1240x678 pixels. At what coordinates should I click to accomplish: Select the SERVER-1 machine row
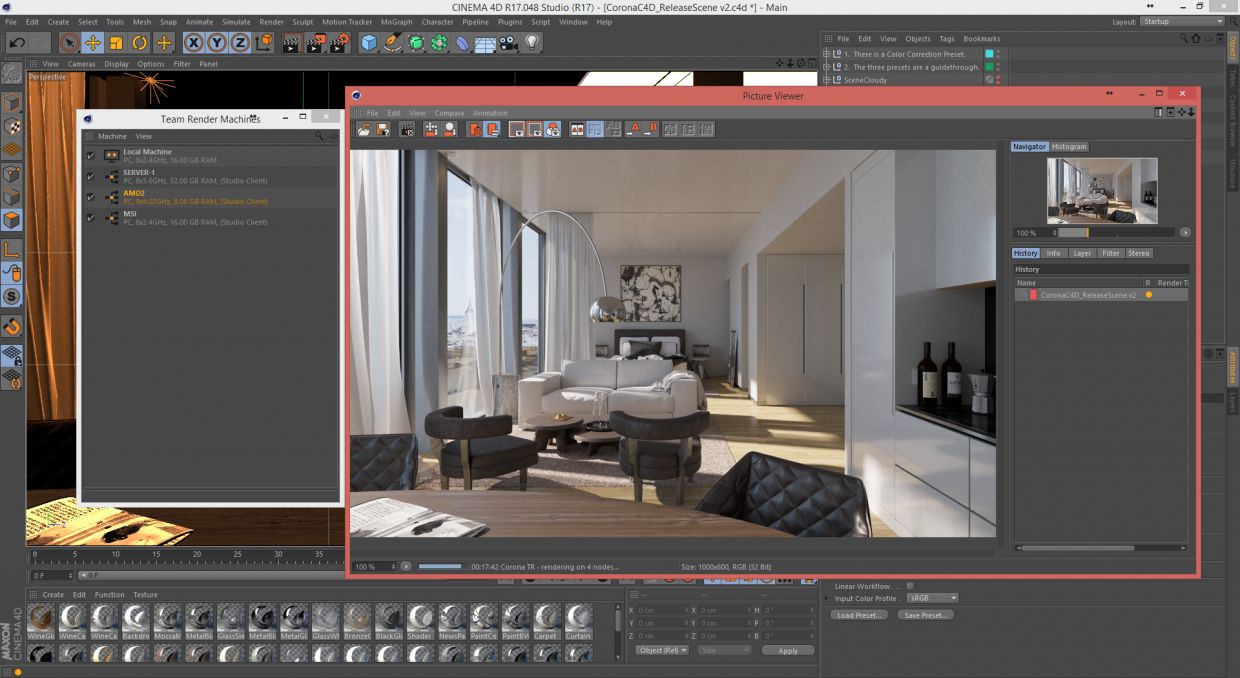pyautogui.click(x=211, y=176)
